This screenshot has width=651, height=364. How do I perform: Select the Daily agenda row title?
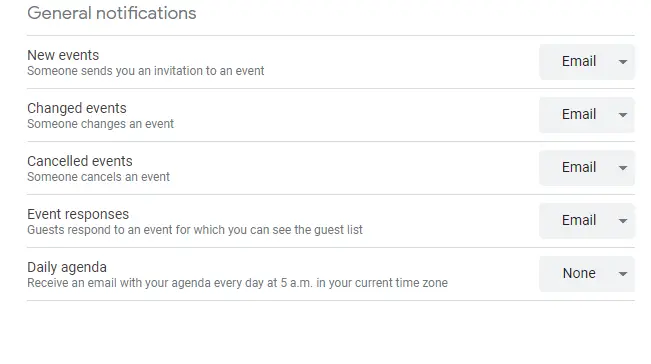click(x=67, y=268)
